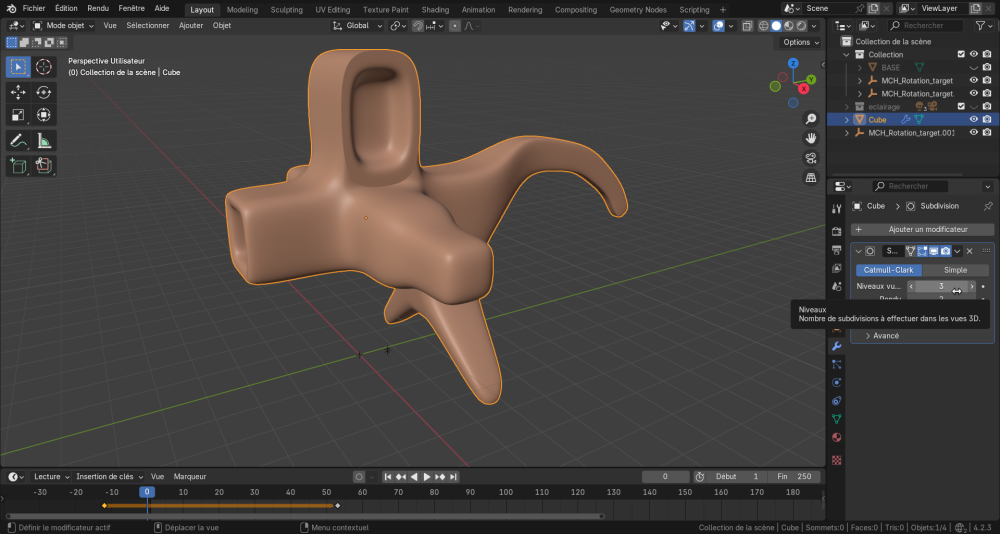Select the Move tool in the toolbar

pos(18,92)
